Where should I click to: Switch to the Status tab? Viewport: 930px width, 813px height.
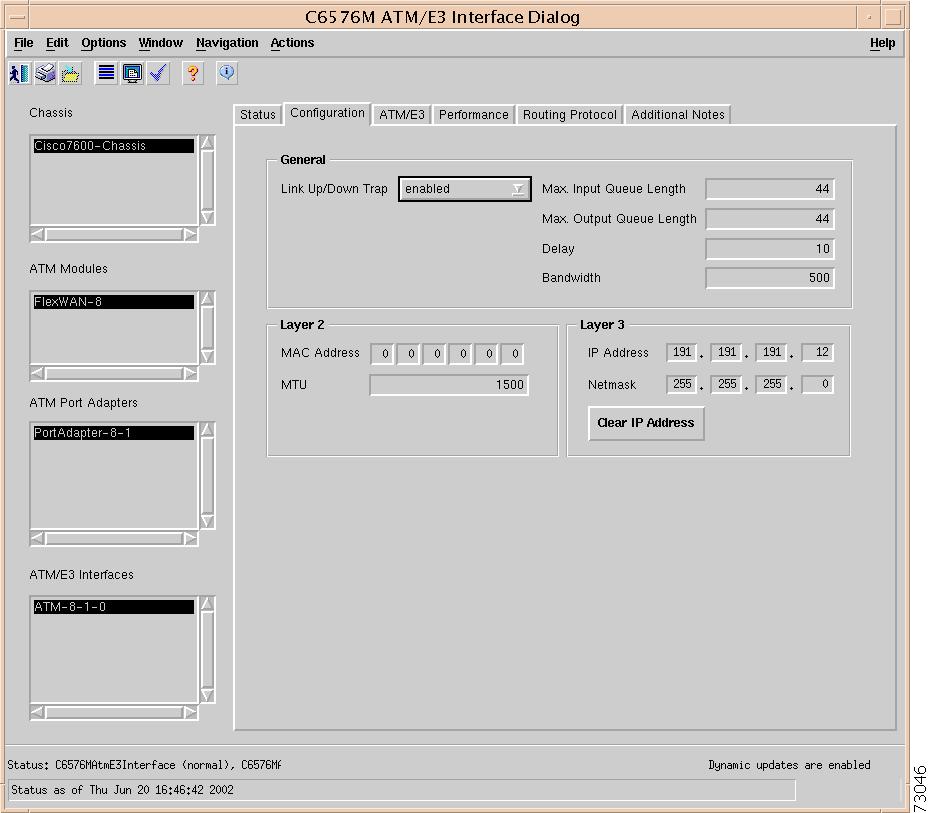tap(257, 114)
